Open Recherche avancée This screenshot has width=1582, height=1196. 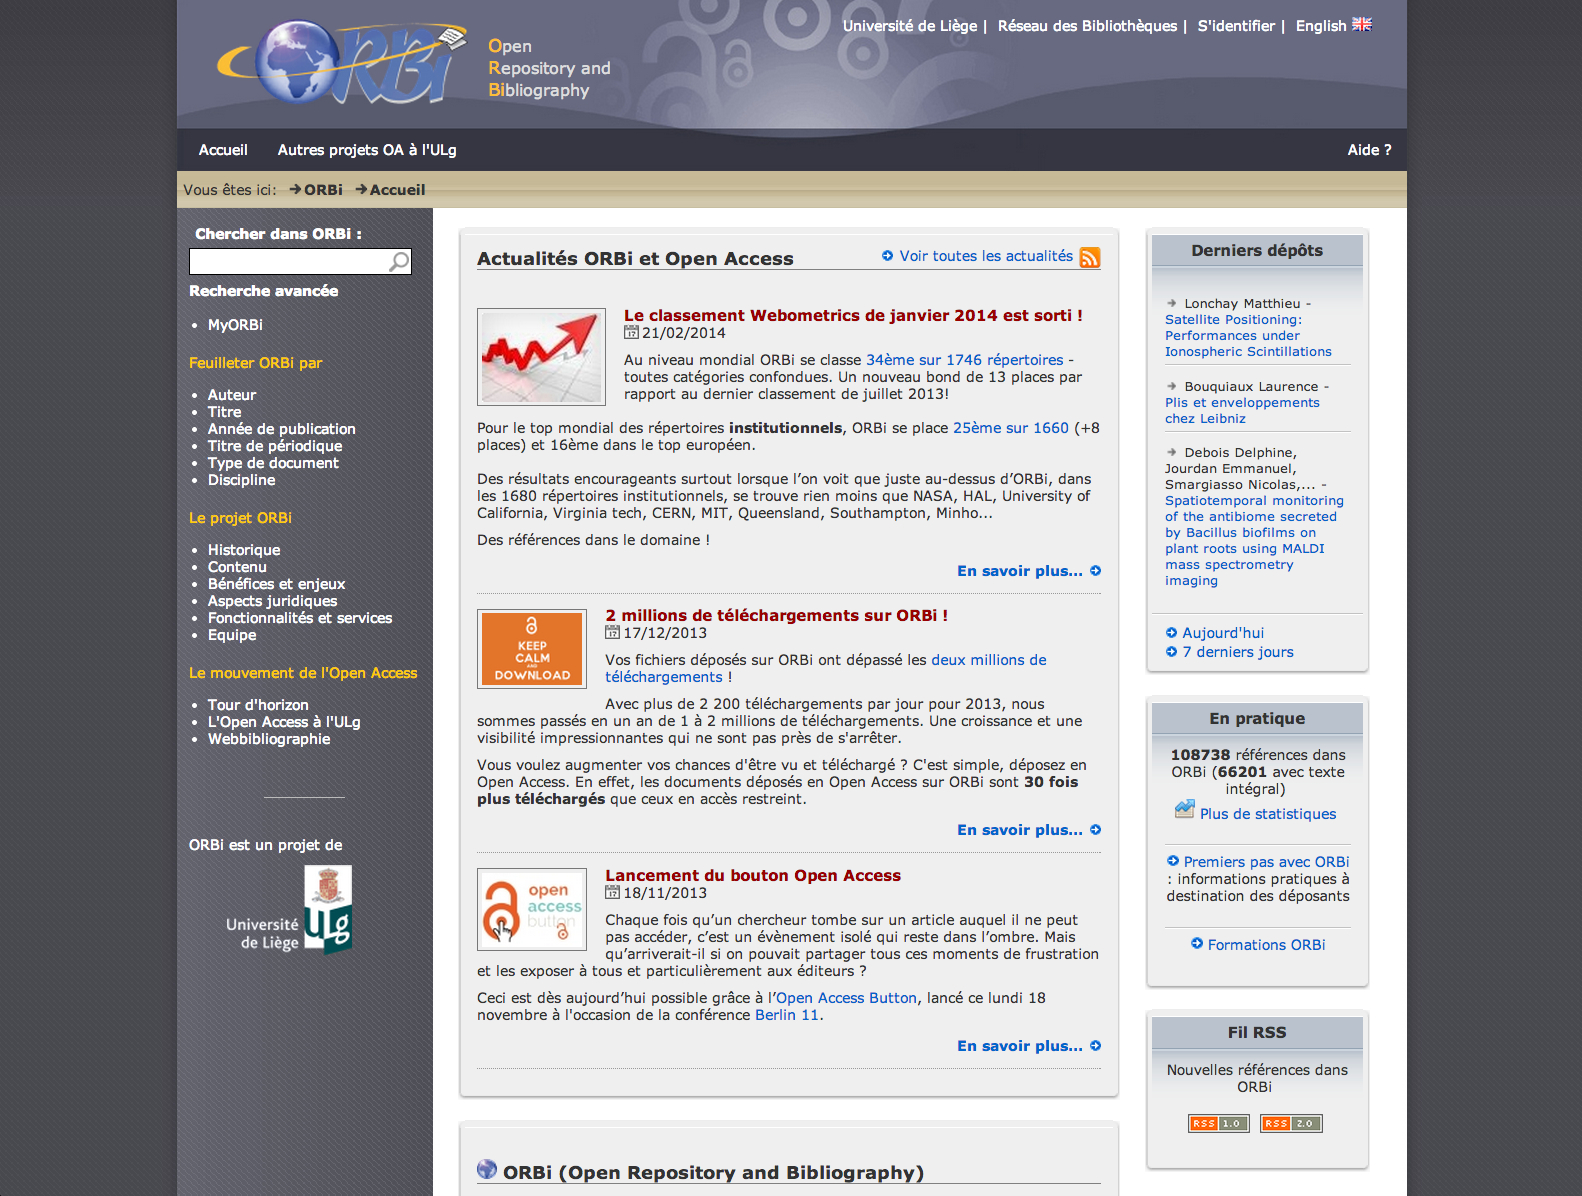(263, 291)
